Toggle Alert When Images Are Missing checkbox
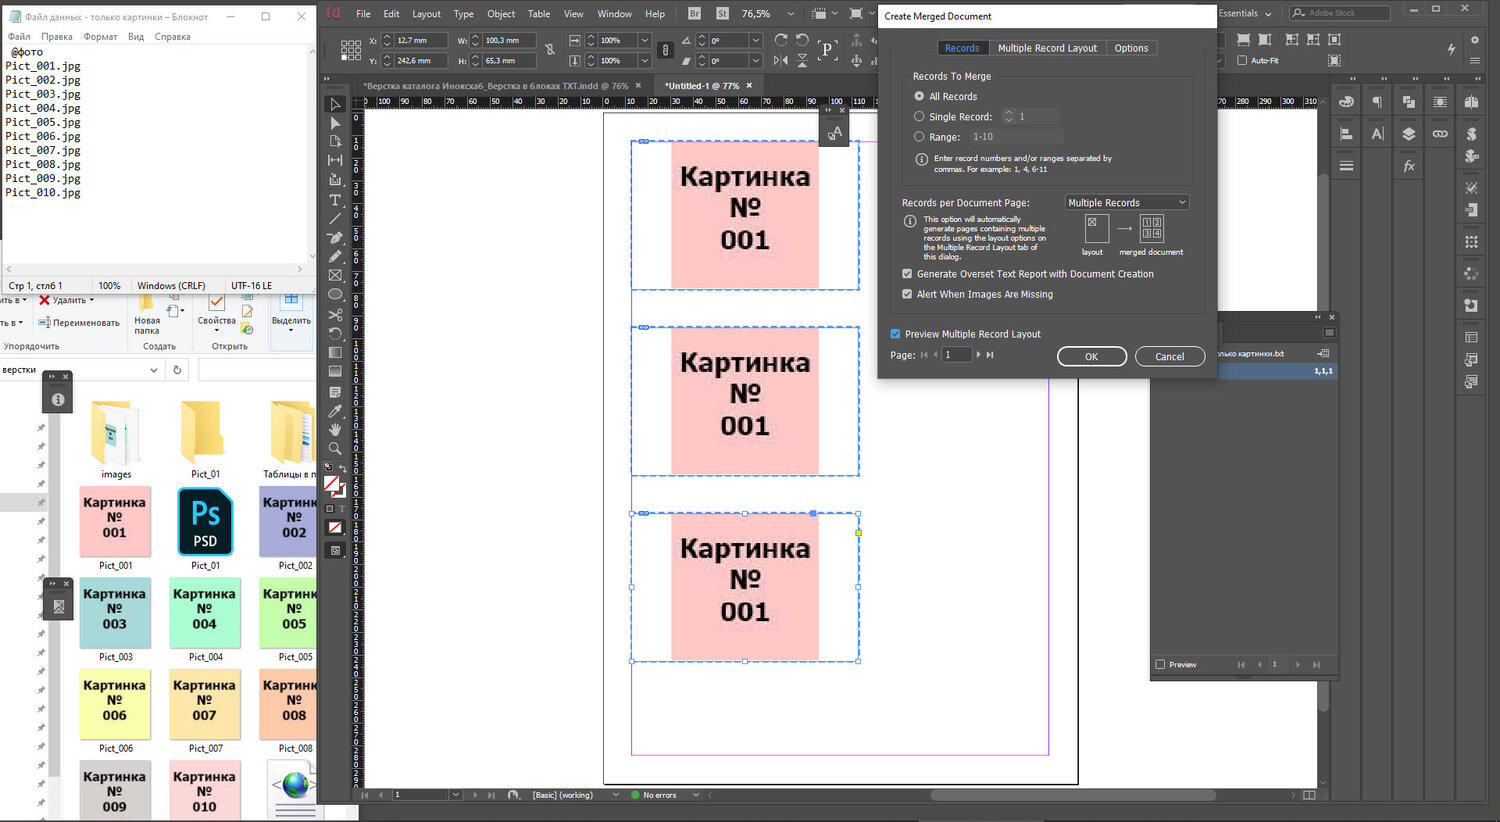This screenshot has height=822, width=1500. [907, 294]
